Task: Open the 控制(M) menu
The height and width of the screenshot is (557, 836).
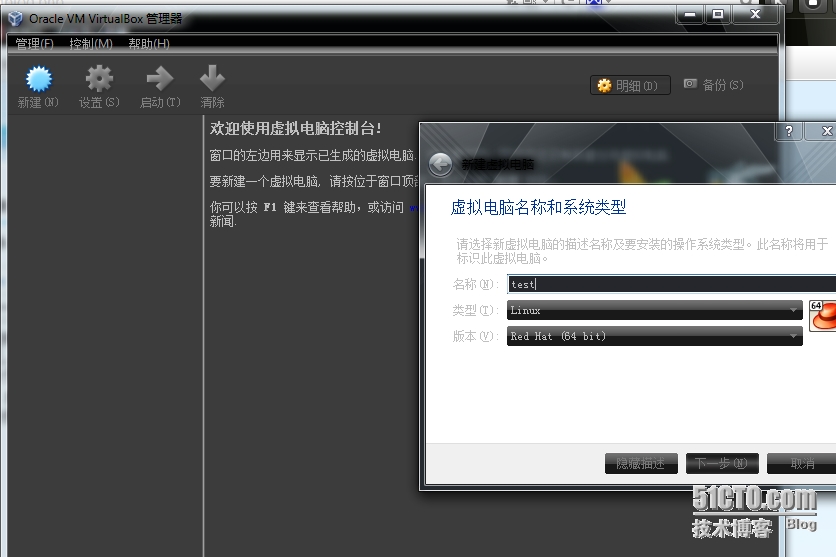Action: [x=91, y=44]
